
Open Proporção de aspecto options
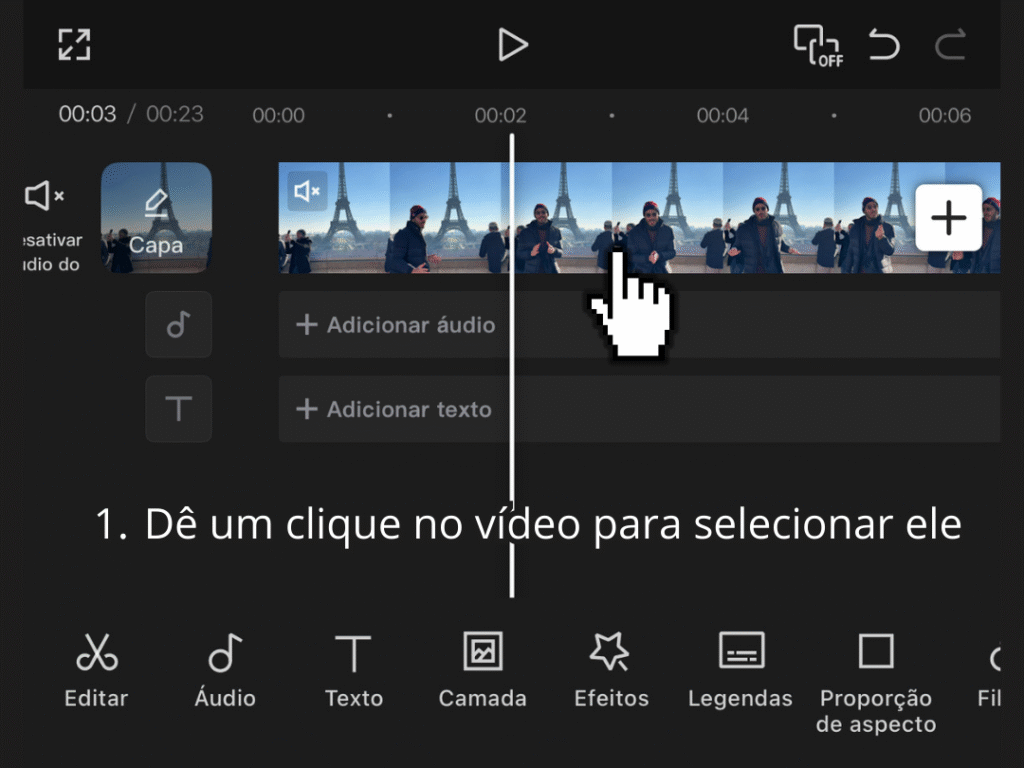(x=875, y=680)
